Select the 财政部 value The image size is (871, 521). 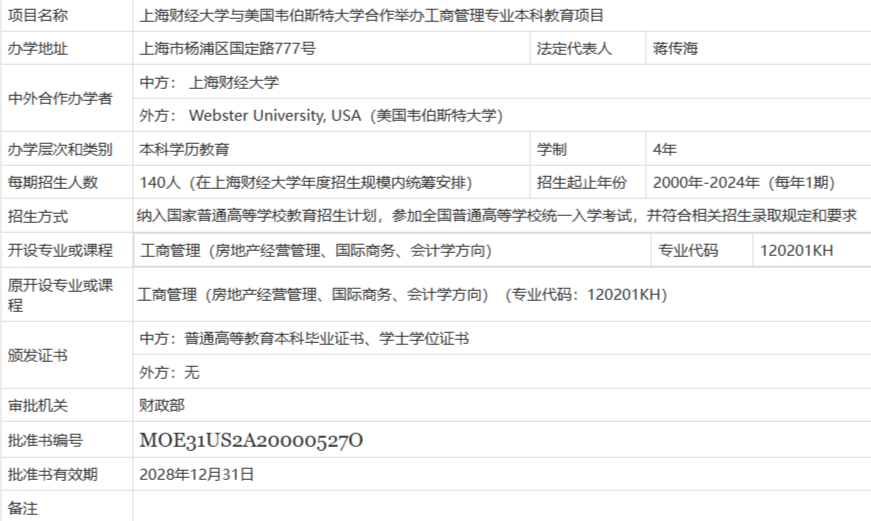pos(162,405)
